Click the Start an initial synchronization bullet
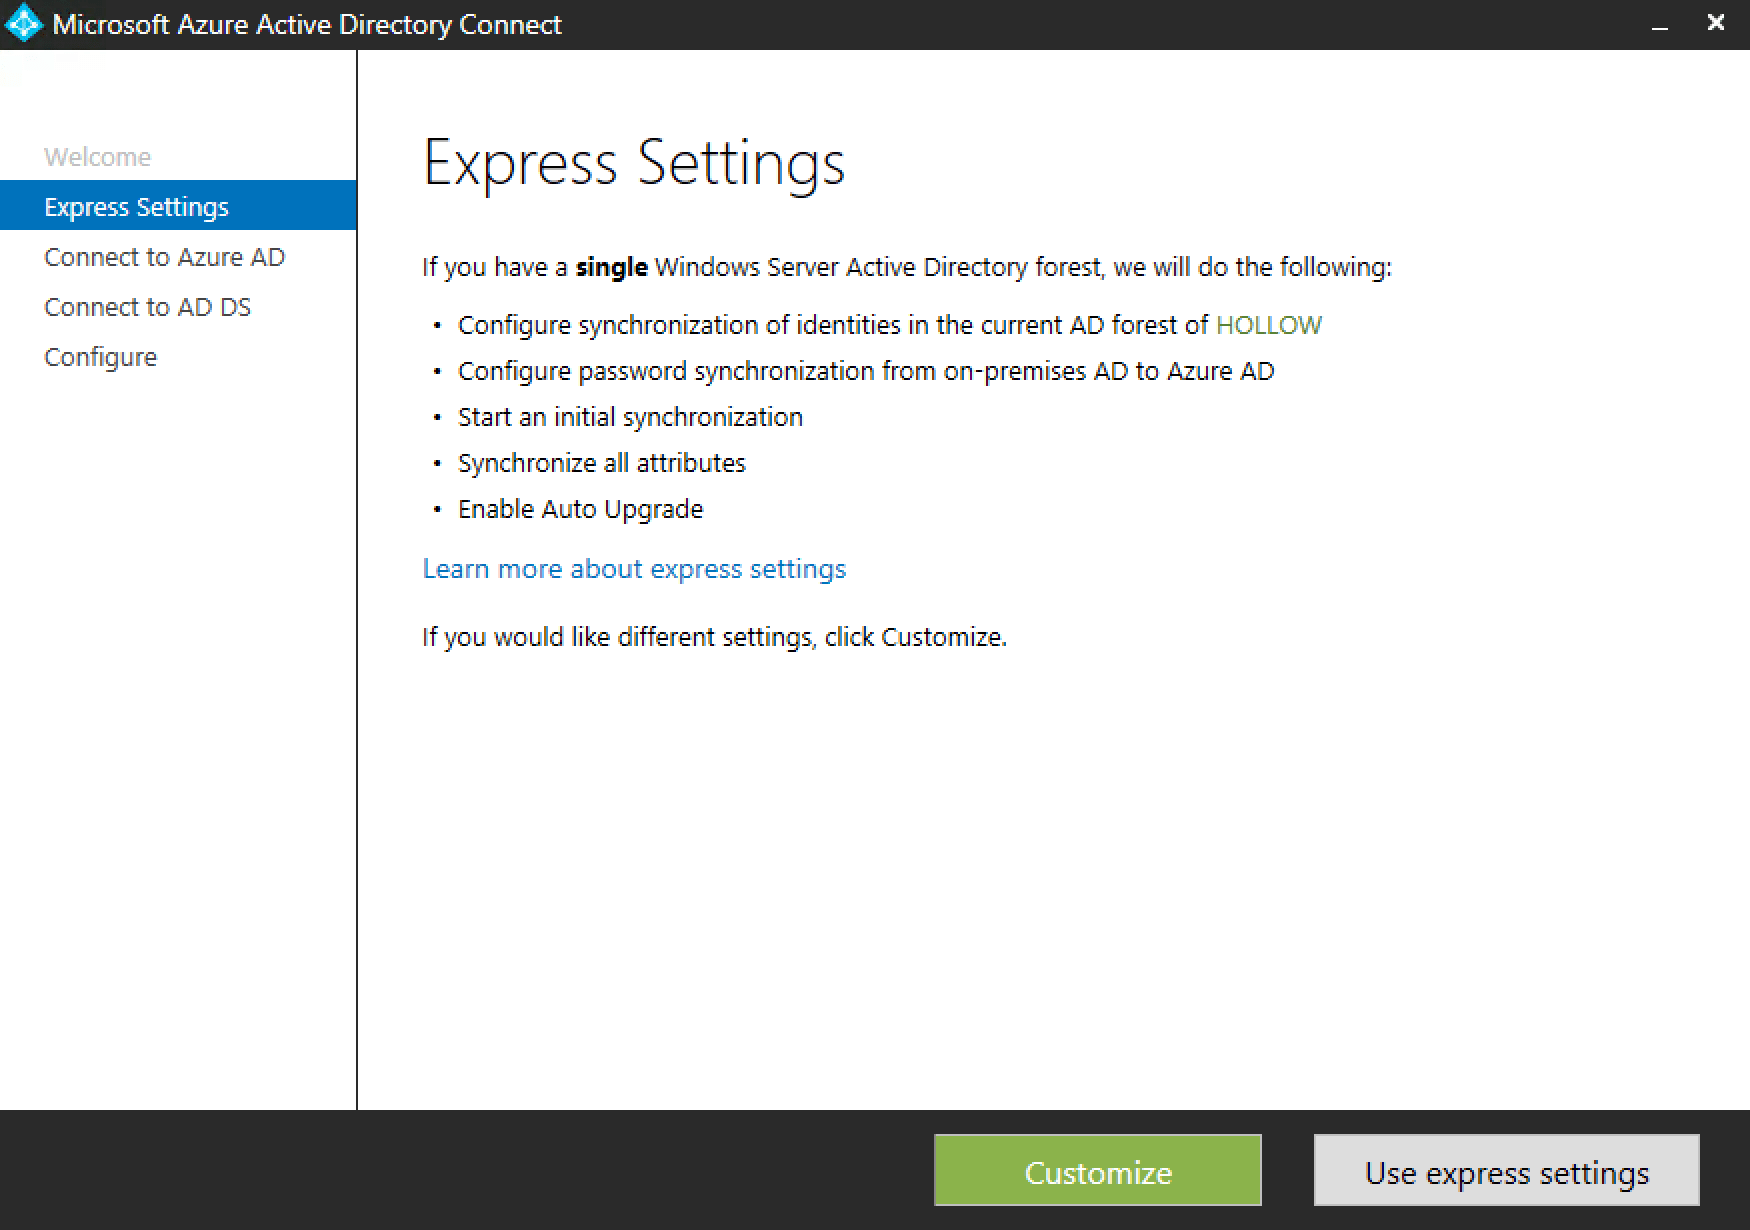Viewport: 1750px width, 1230px height. [x=630, y=416]
